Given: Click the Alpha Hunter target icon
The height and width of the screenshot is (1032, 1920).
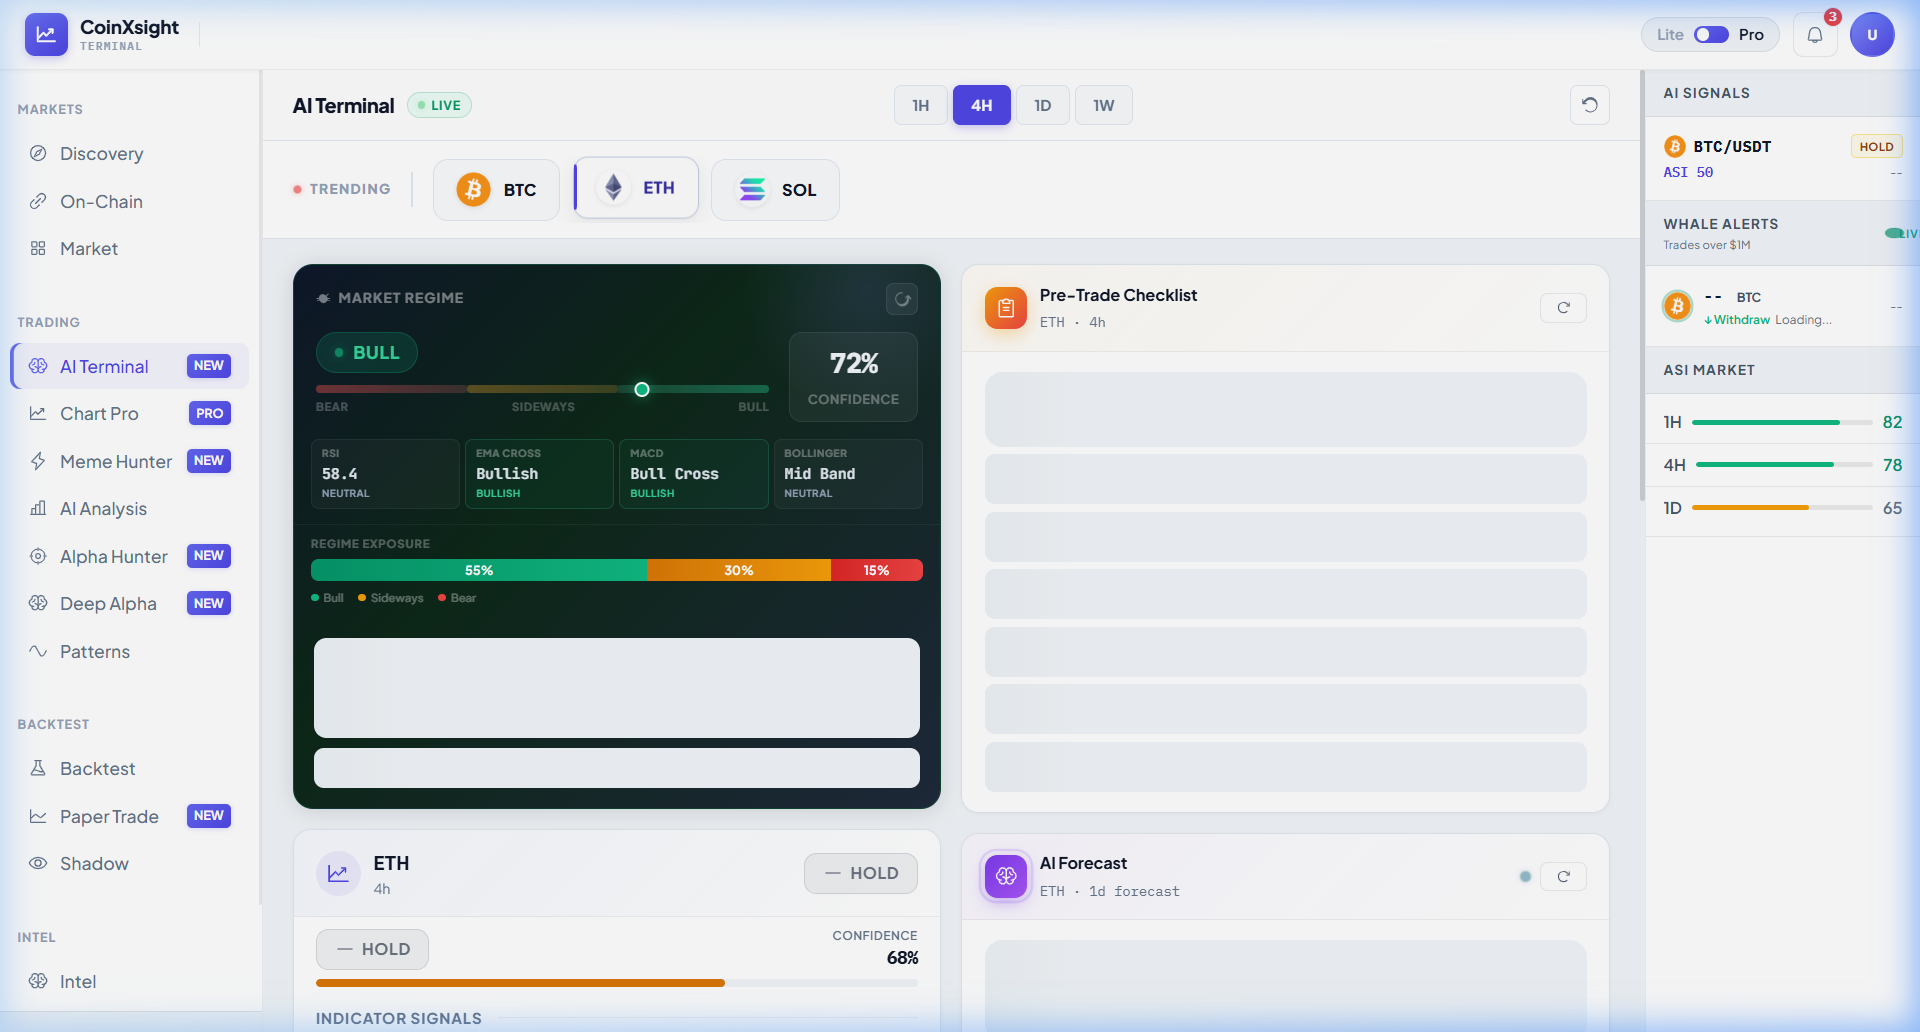Looking at the screenshot, I should pos(38,556).
